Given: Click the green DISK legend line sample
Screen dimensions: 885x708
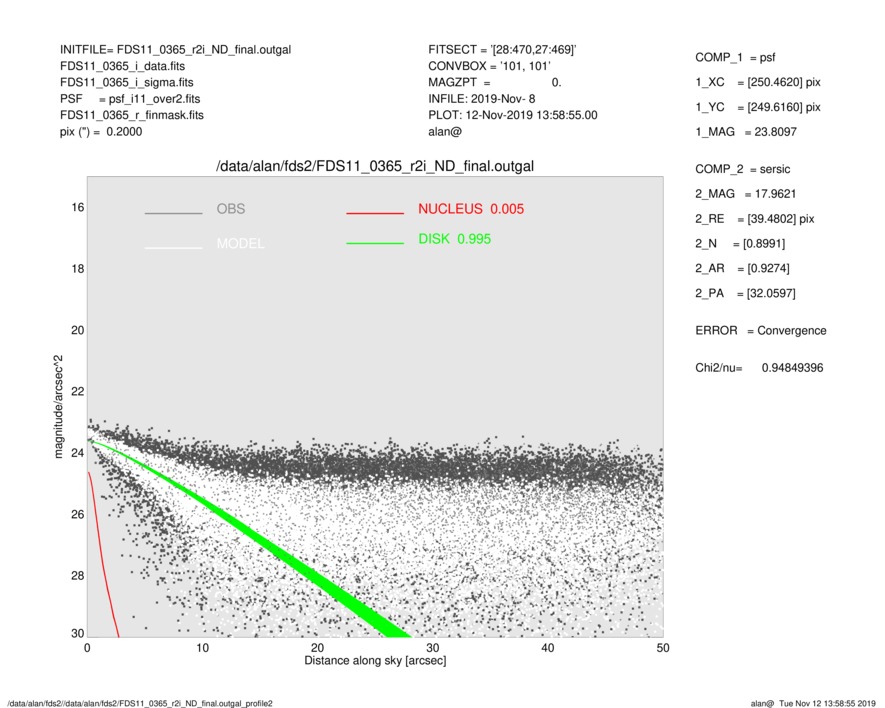Looking at the screenshot, I should [x=375, y=243].
